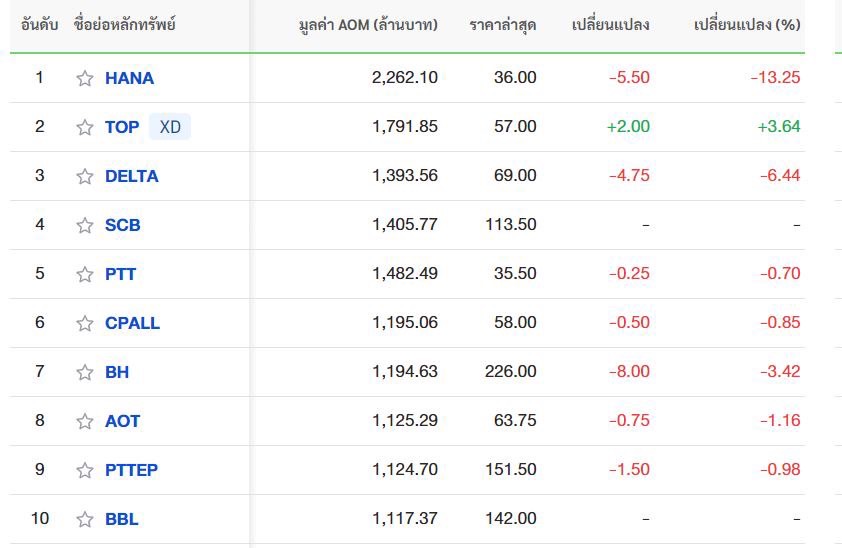Sort by เปลี่ยนแปลง (%) column header
842x548 pixels.
[747, 25]
